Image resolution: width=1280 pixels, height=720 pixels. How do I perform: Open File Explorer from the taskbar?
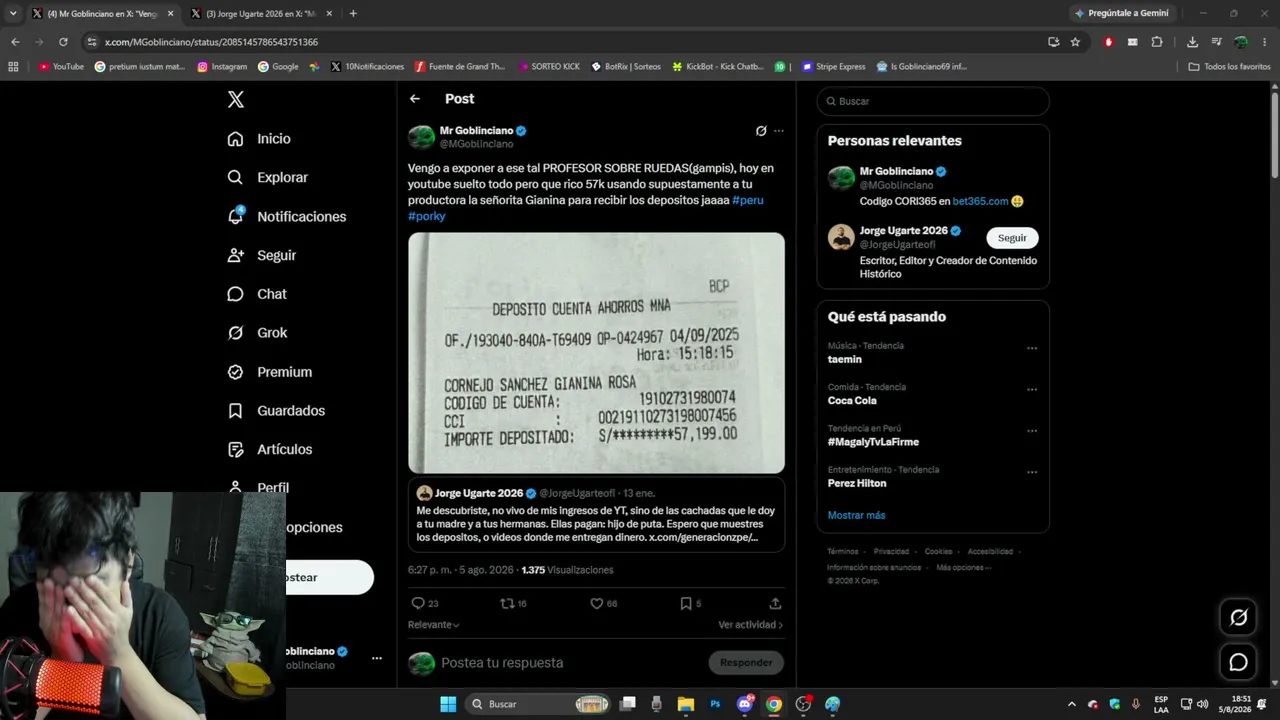[x=686, y=704]
